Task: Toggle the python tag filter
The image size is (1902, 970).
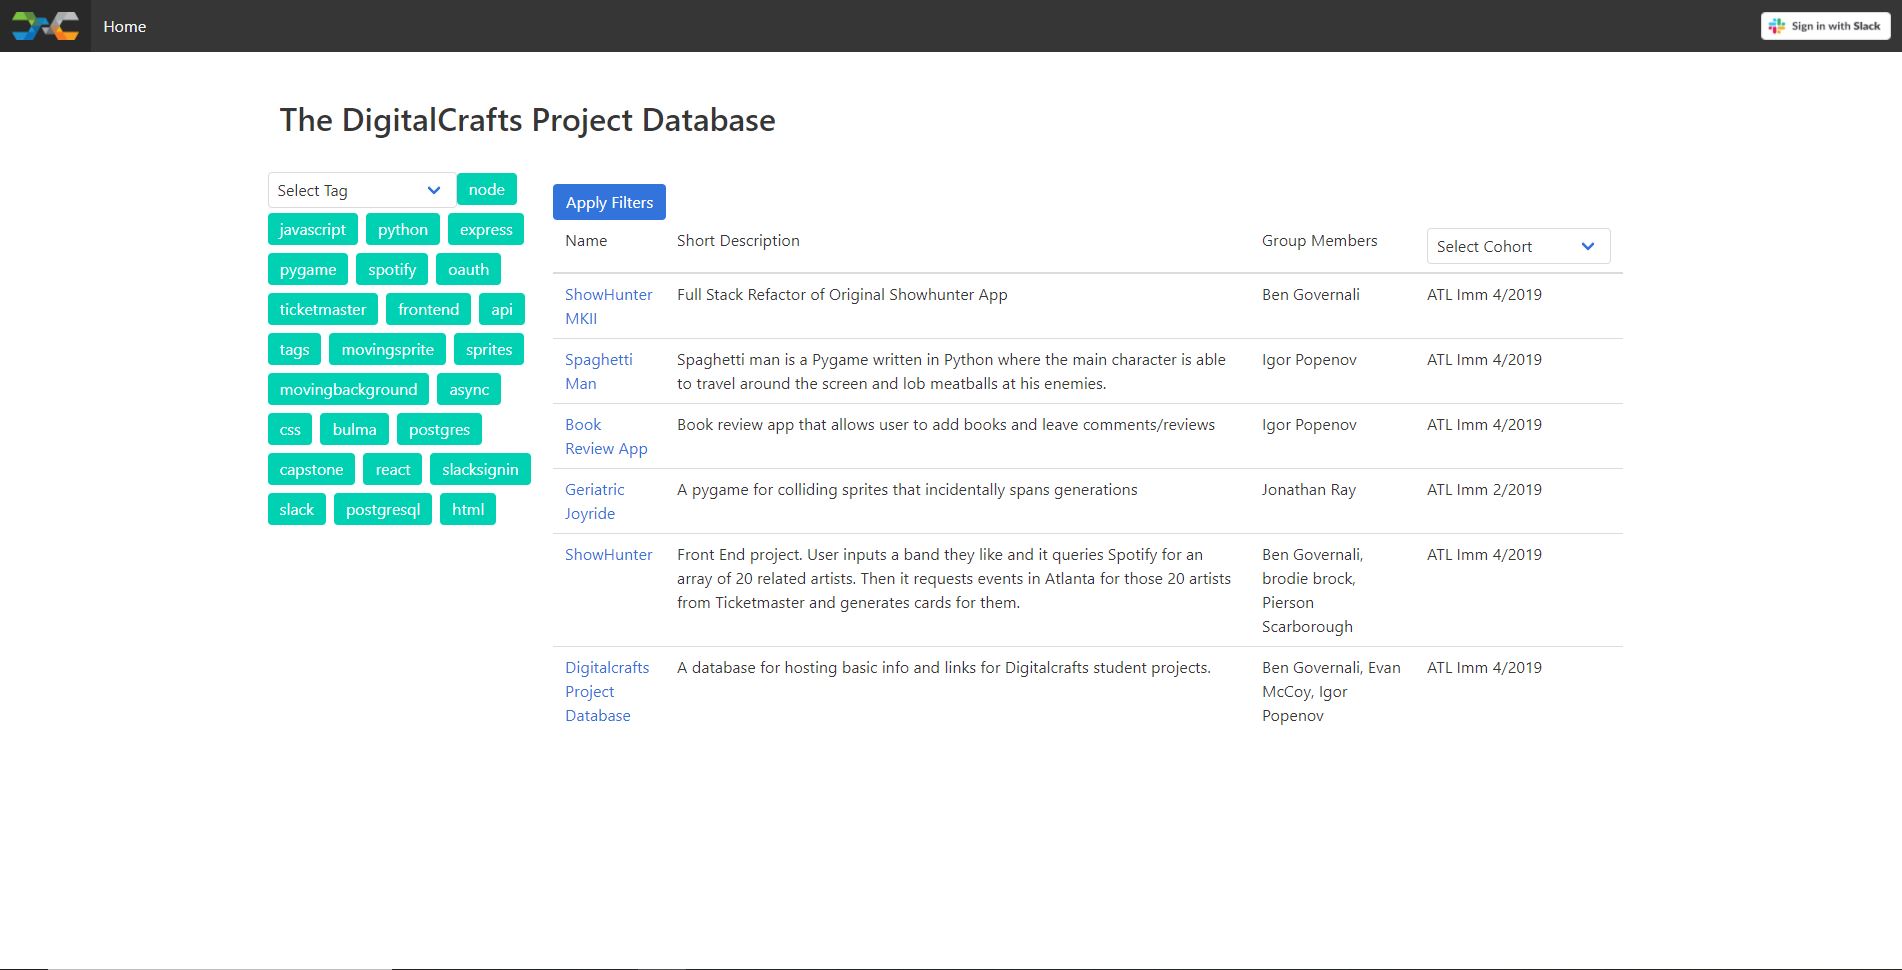Action: point(403,229)
